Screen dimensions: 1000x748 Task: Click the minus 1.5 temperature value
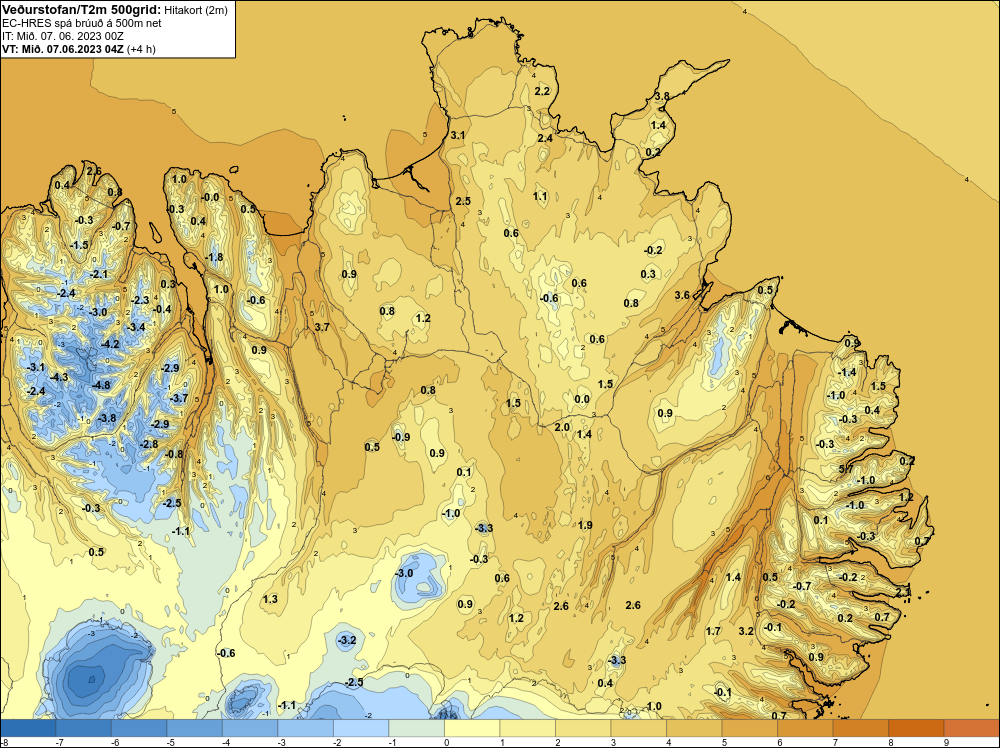78,246
